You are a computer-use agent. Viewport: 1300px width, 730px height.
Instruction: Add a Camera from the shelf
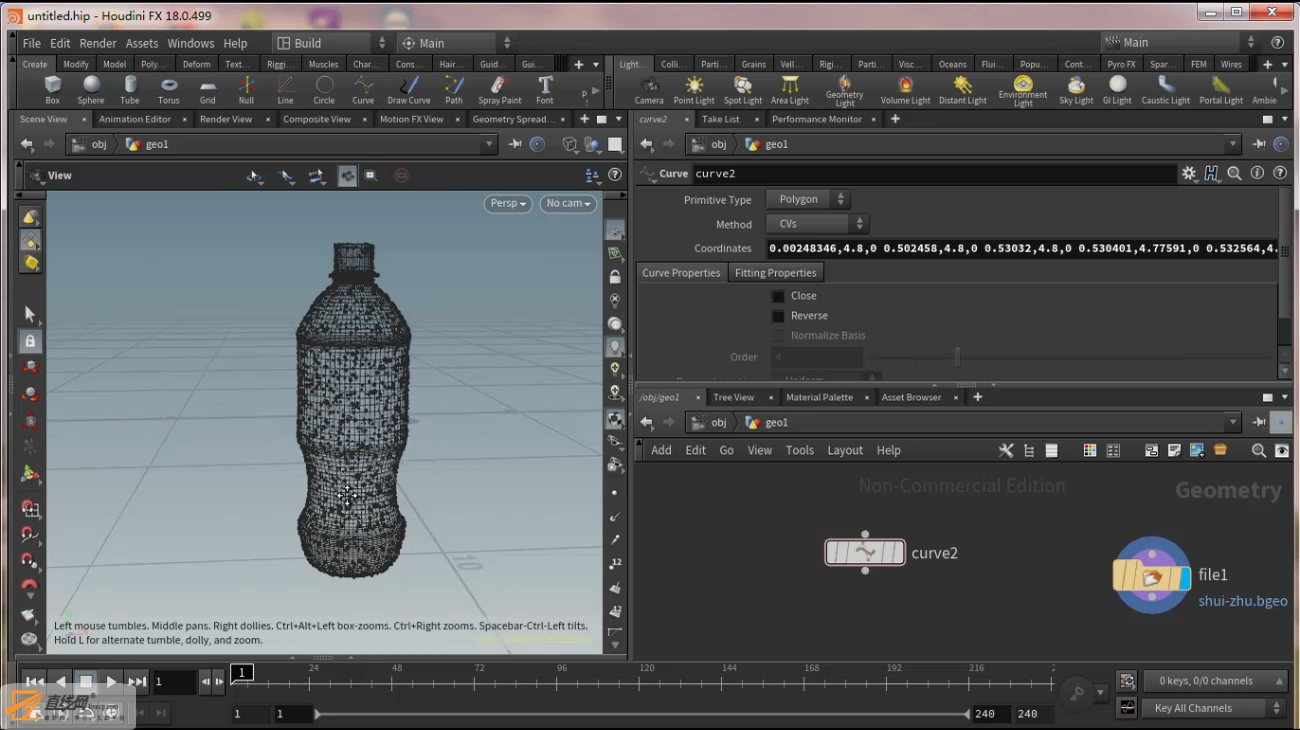point(649,89)
